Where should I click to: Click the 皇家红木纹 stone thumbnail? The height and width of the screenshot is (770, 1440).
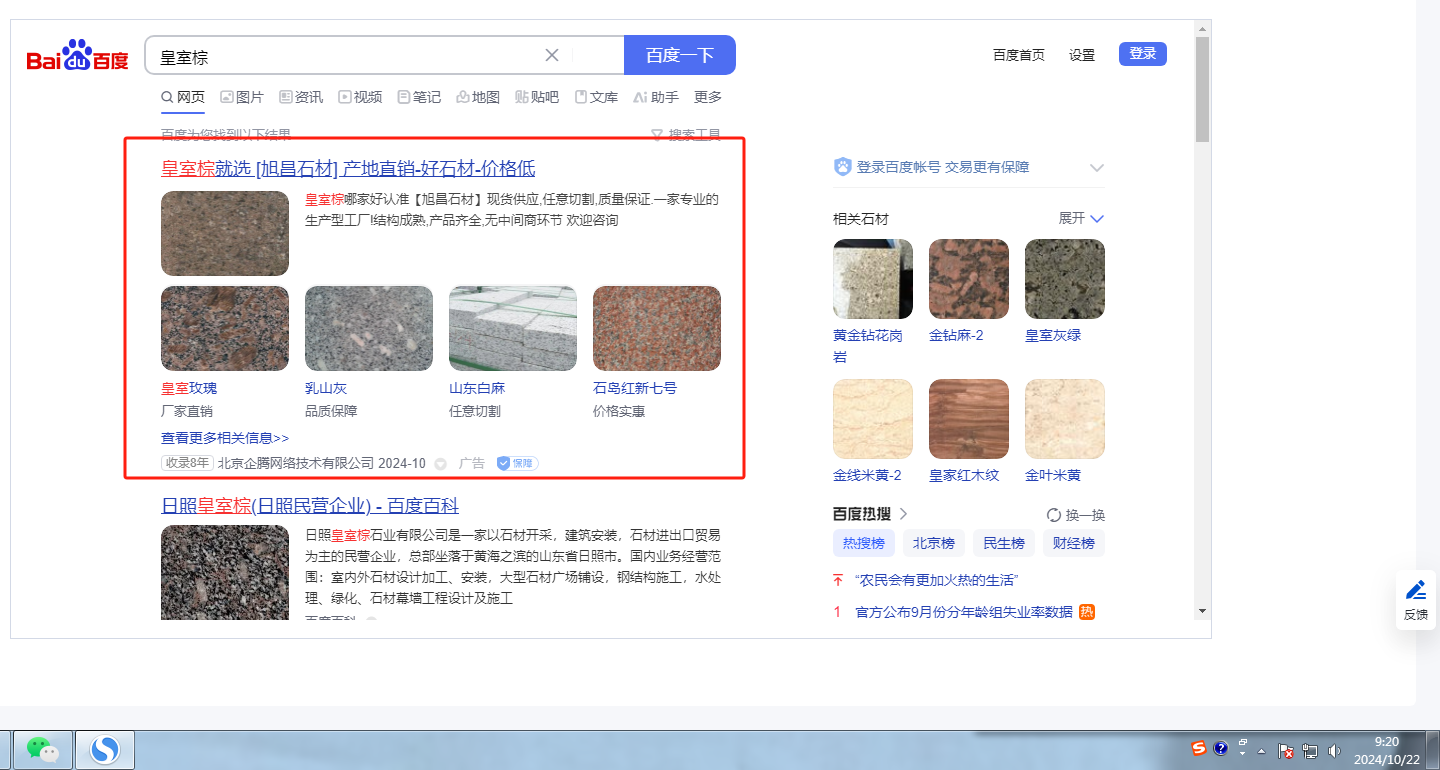tap(968, 418)
